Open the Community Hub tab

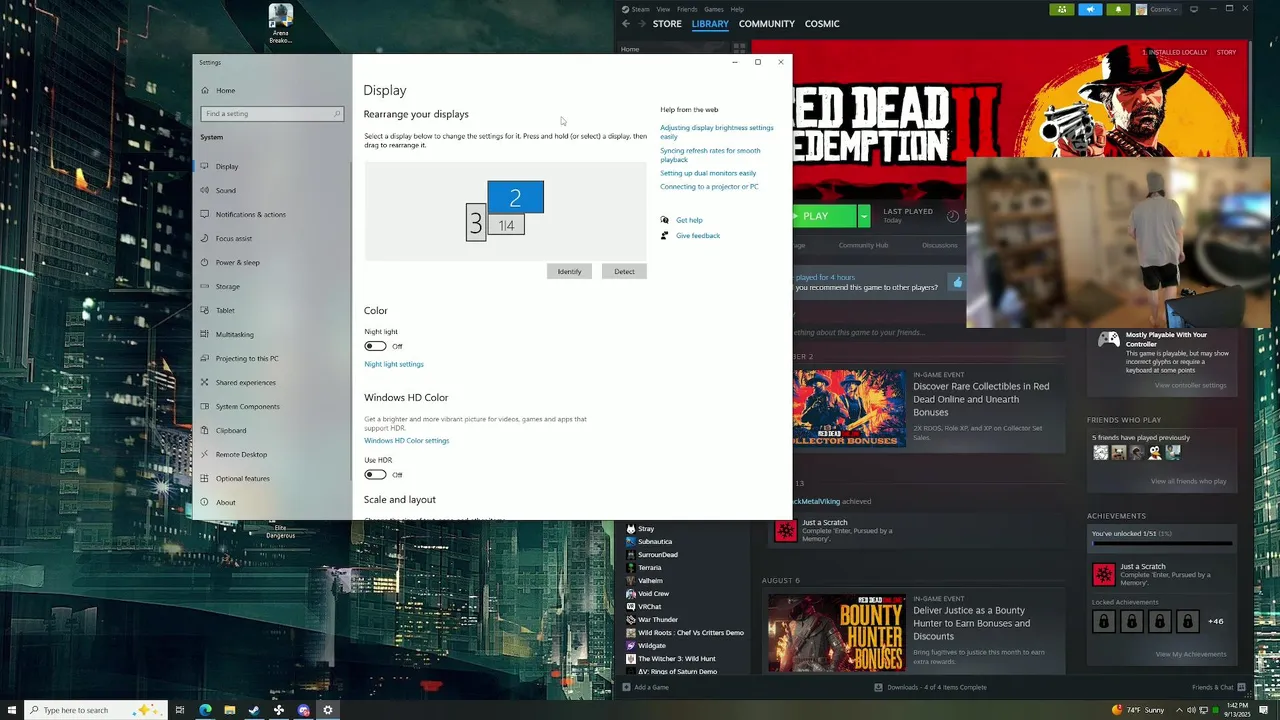click(863, 245)
